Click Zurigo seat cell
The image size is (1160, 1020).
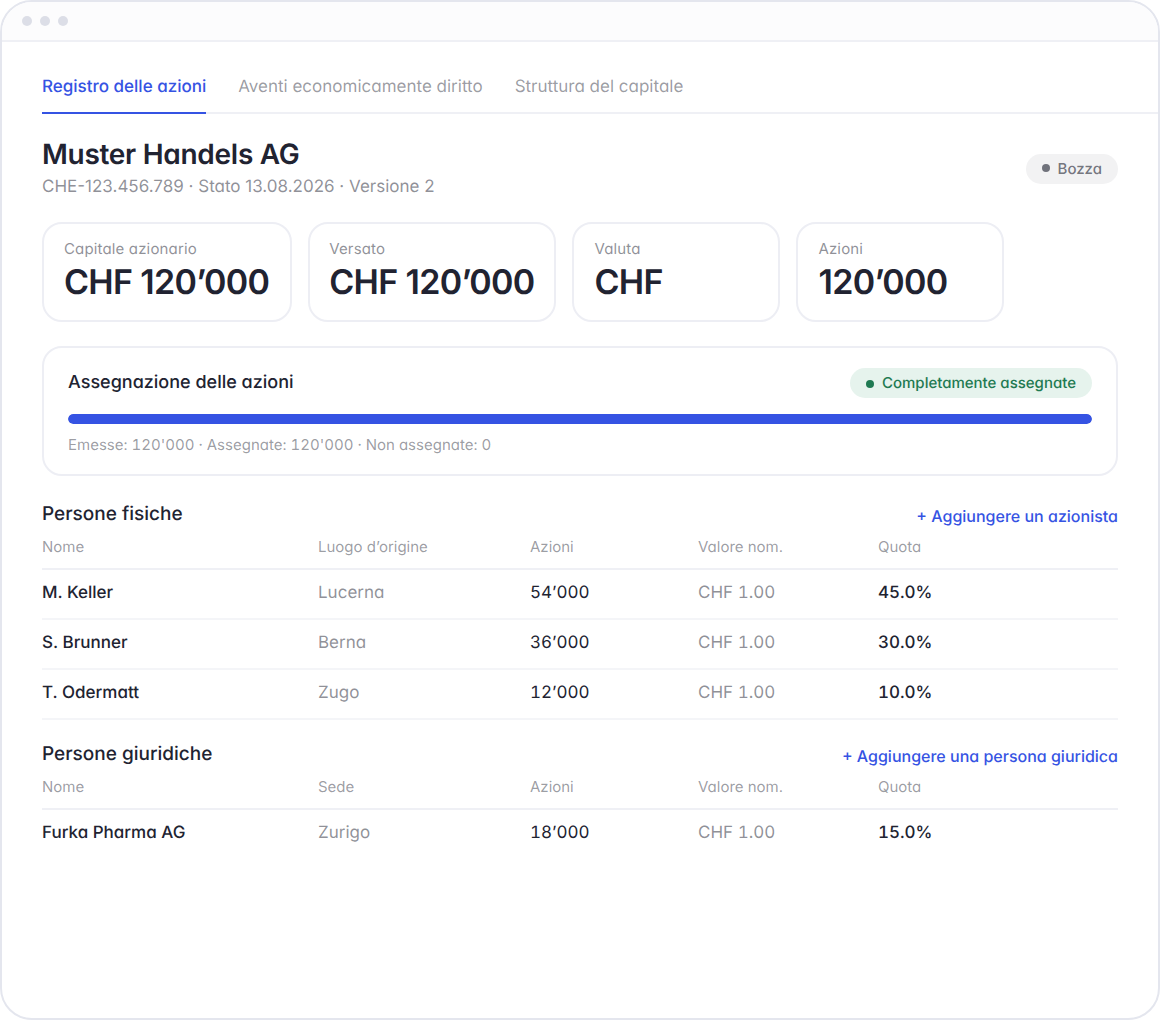click(x=344, y=832)
